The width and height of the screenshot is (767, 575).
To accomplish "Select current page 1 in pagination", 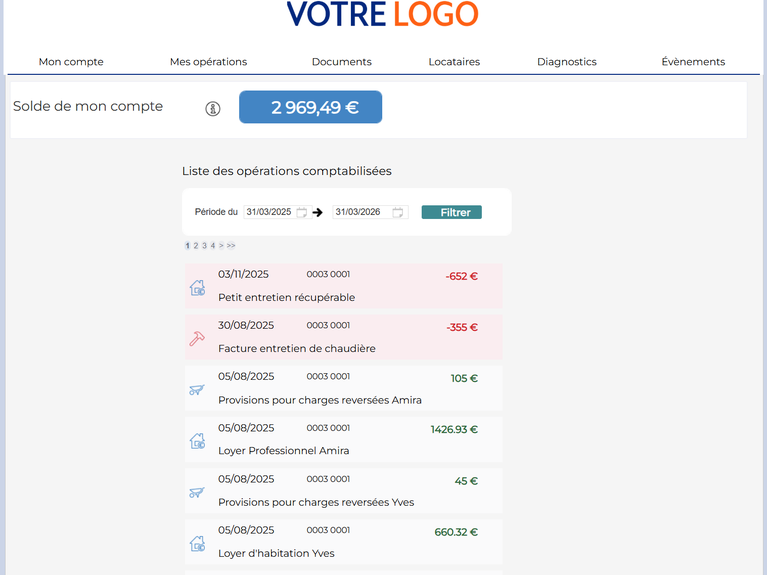I will click(x=187, y=246).
